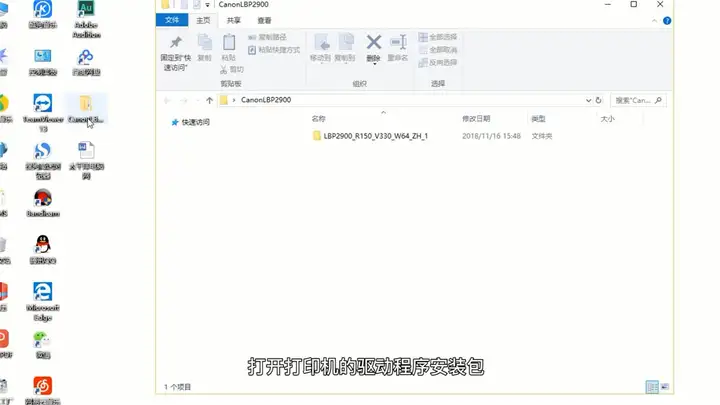Select the QQ penguin desktop icon
The height and width of the screenshot is (405, 720).
43,250
